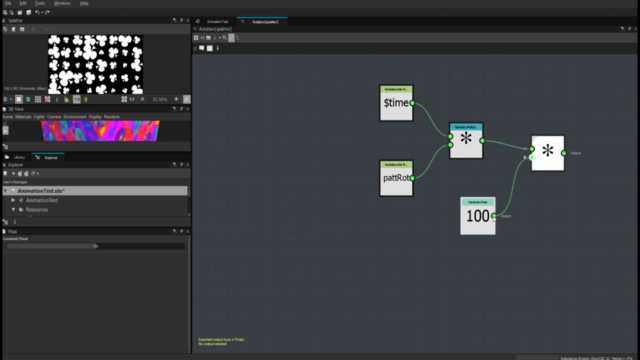Toggle the green channel icon in 2D view
The height and width of the screenshot is (360, 640).
(28, 99)
